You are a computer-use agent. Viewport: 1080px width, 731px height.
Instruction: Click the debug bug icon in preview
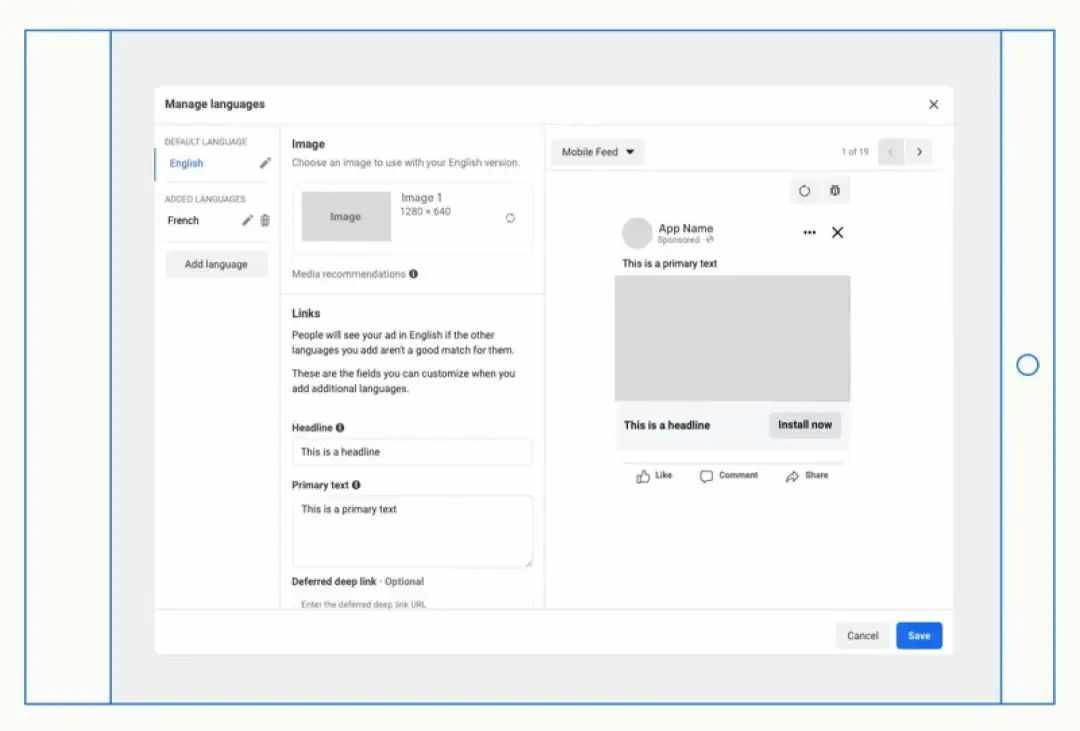point(835,191)
